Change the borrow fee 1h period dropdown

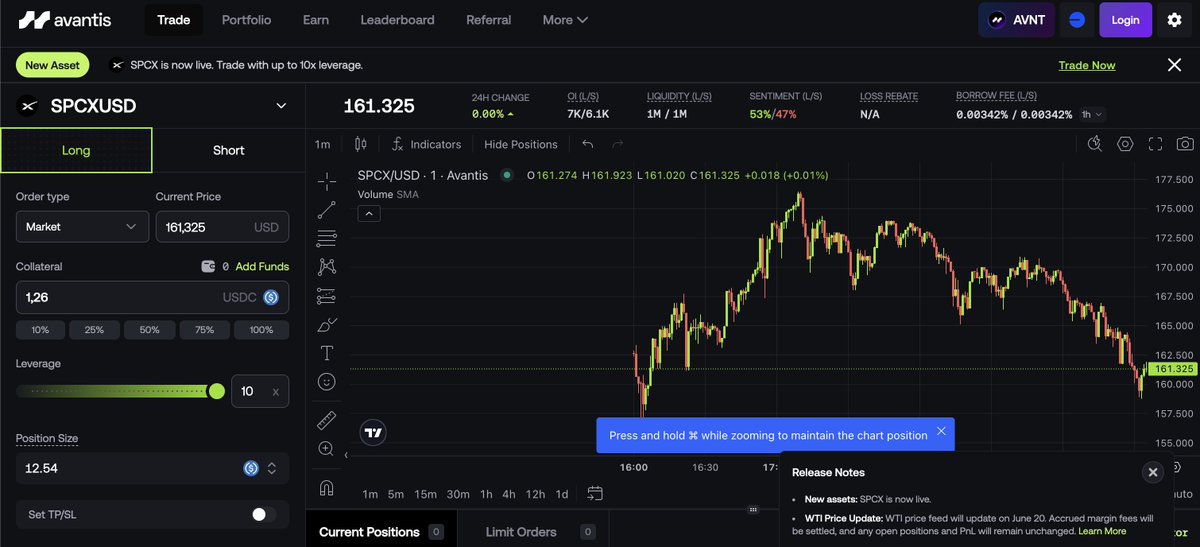point(1092,114)
